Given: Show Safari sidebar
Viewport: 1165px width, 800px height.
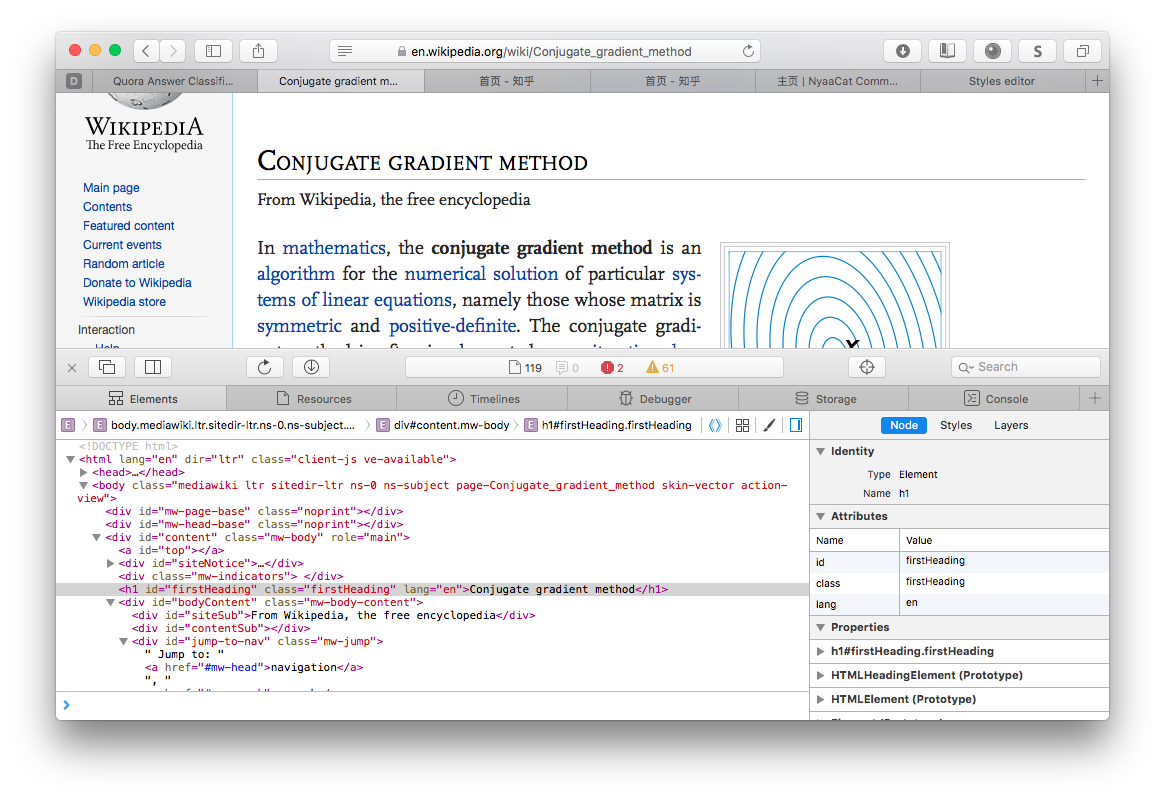Looking at the screenshot, I should 213,51.
